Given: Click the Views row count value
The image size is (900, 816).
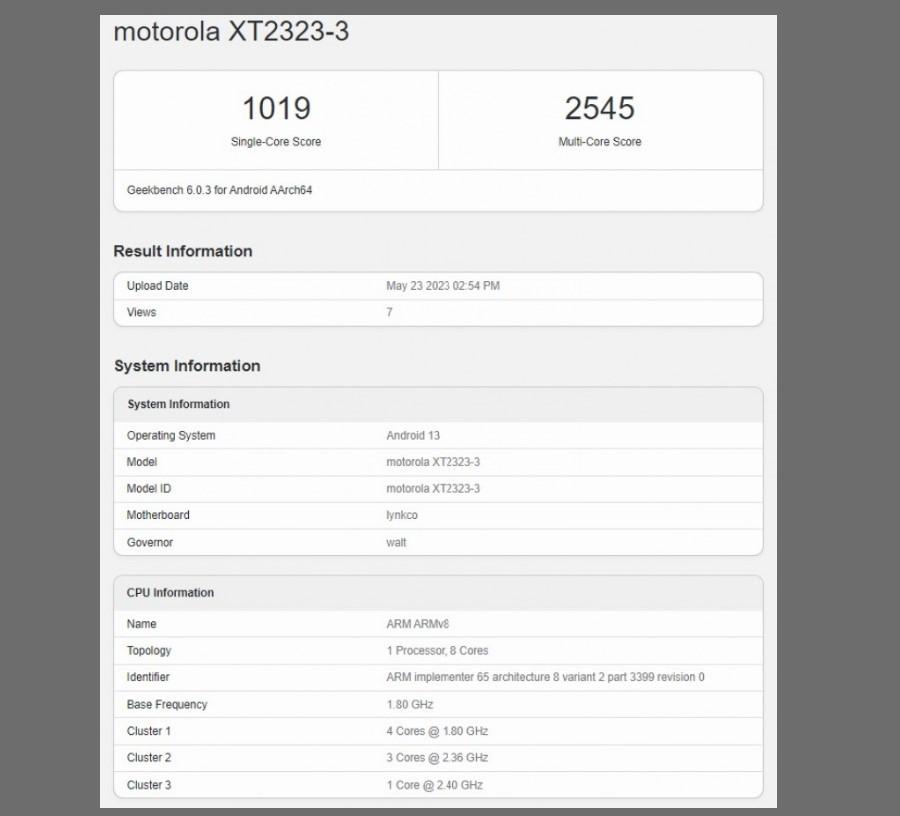Looking at the screenshot, I should pyautogui.click(x=389, y=312).
